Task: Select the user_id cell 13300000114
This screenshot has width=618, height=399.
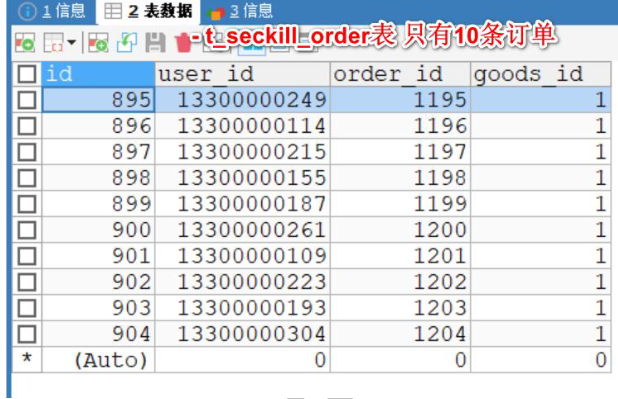Action: 242,126
